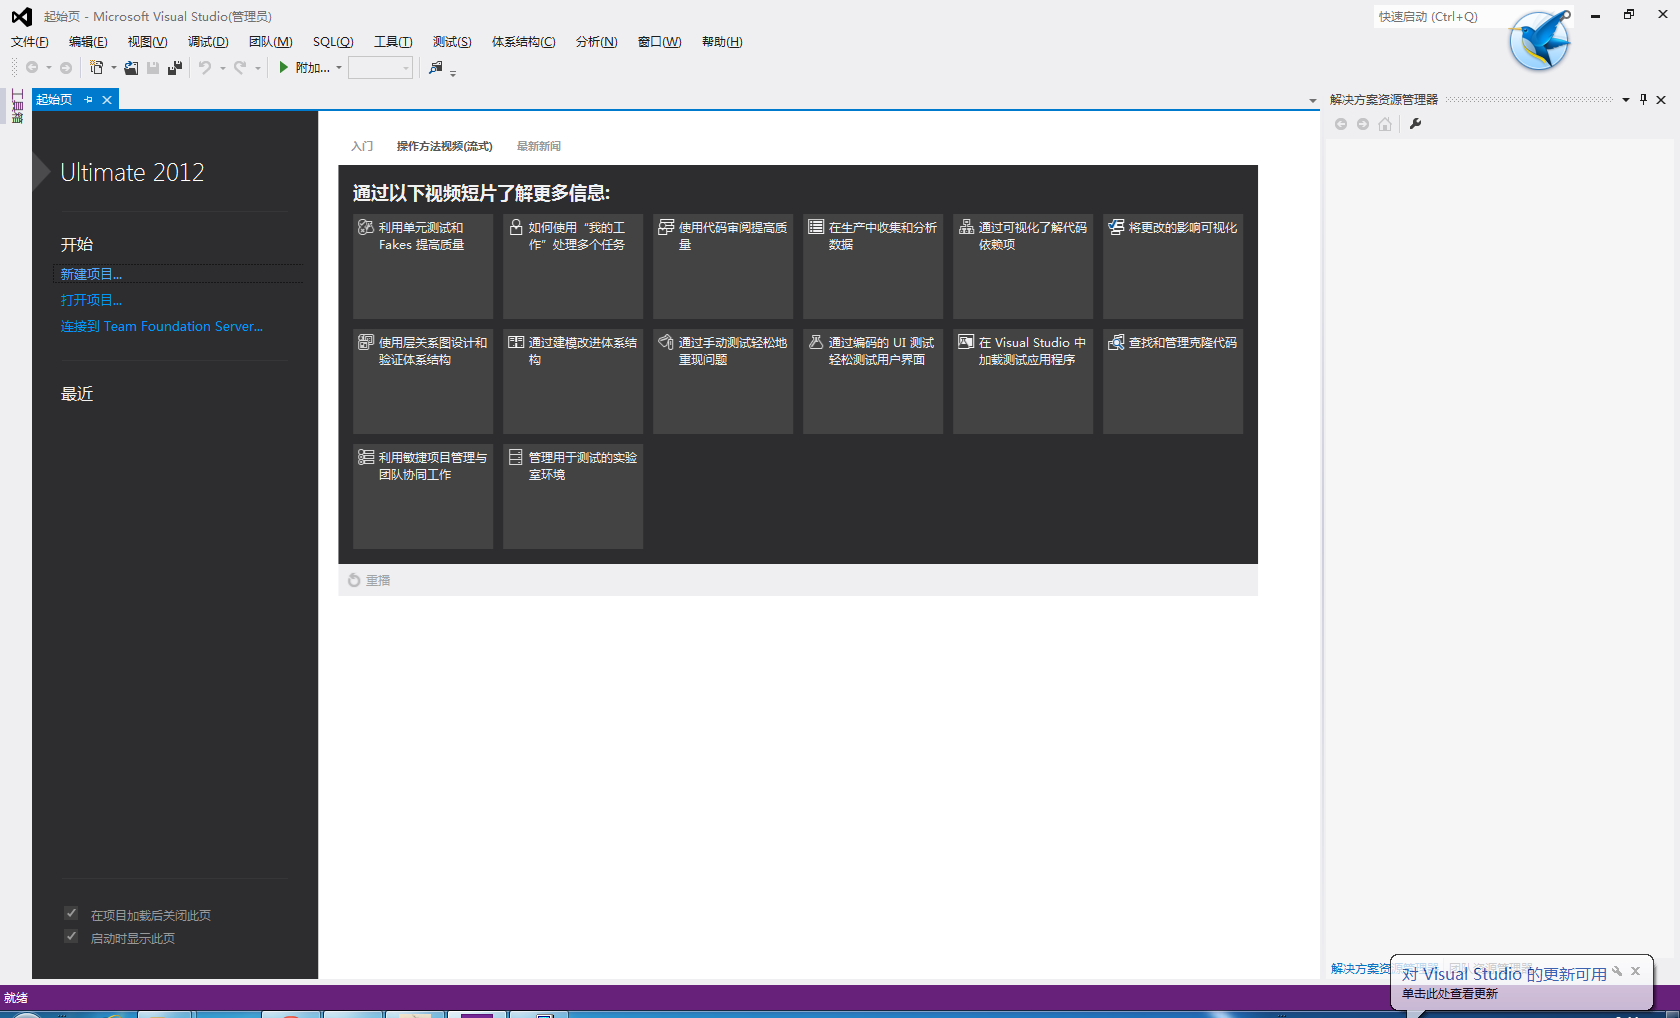Click 连接到 Team Foundation Server... link
This screenshot has height=1018, width=1680.
point(162,326)
